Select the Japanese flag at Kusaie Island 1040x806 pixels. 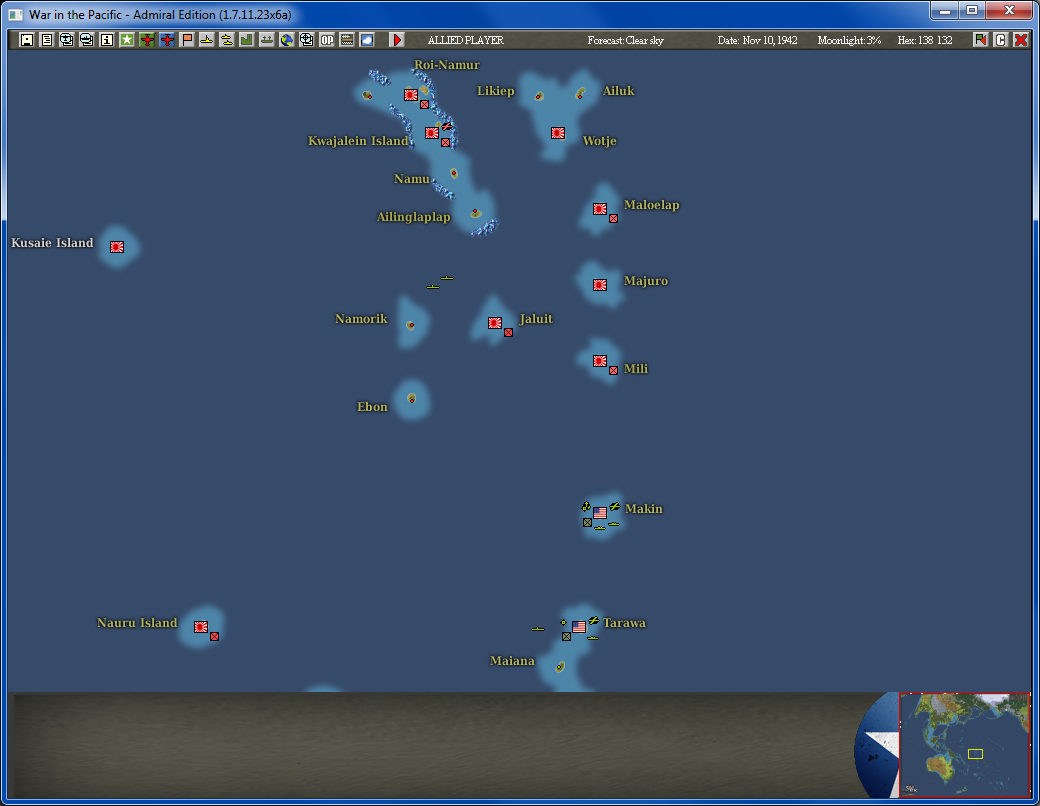coord(117,247)
